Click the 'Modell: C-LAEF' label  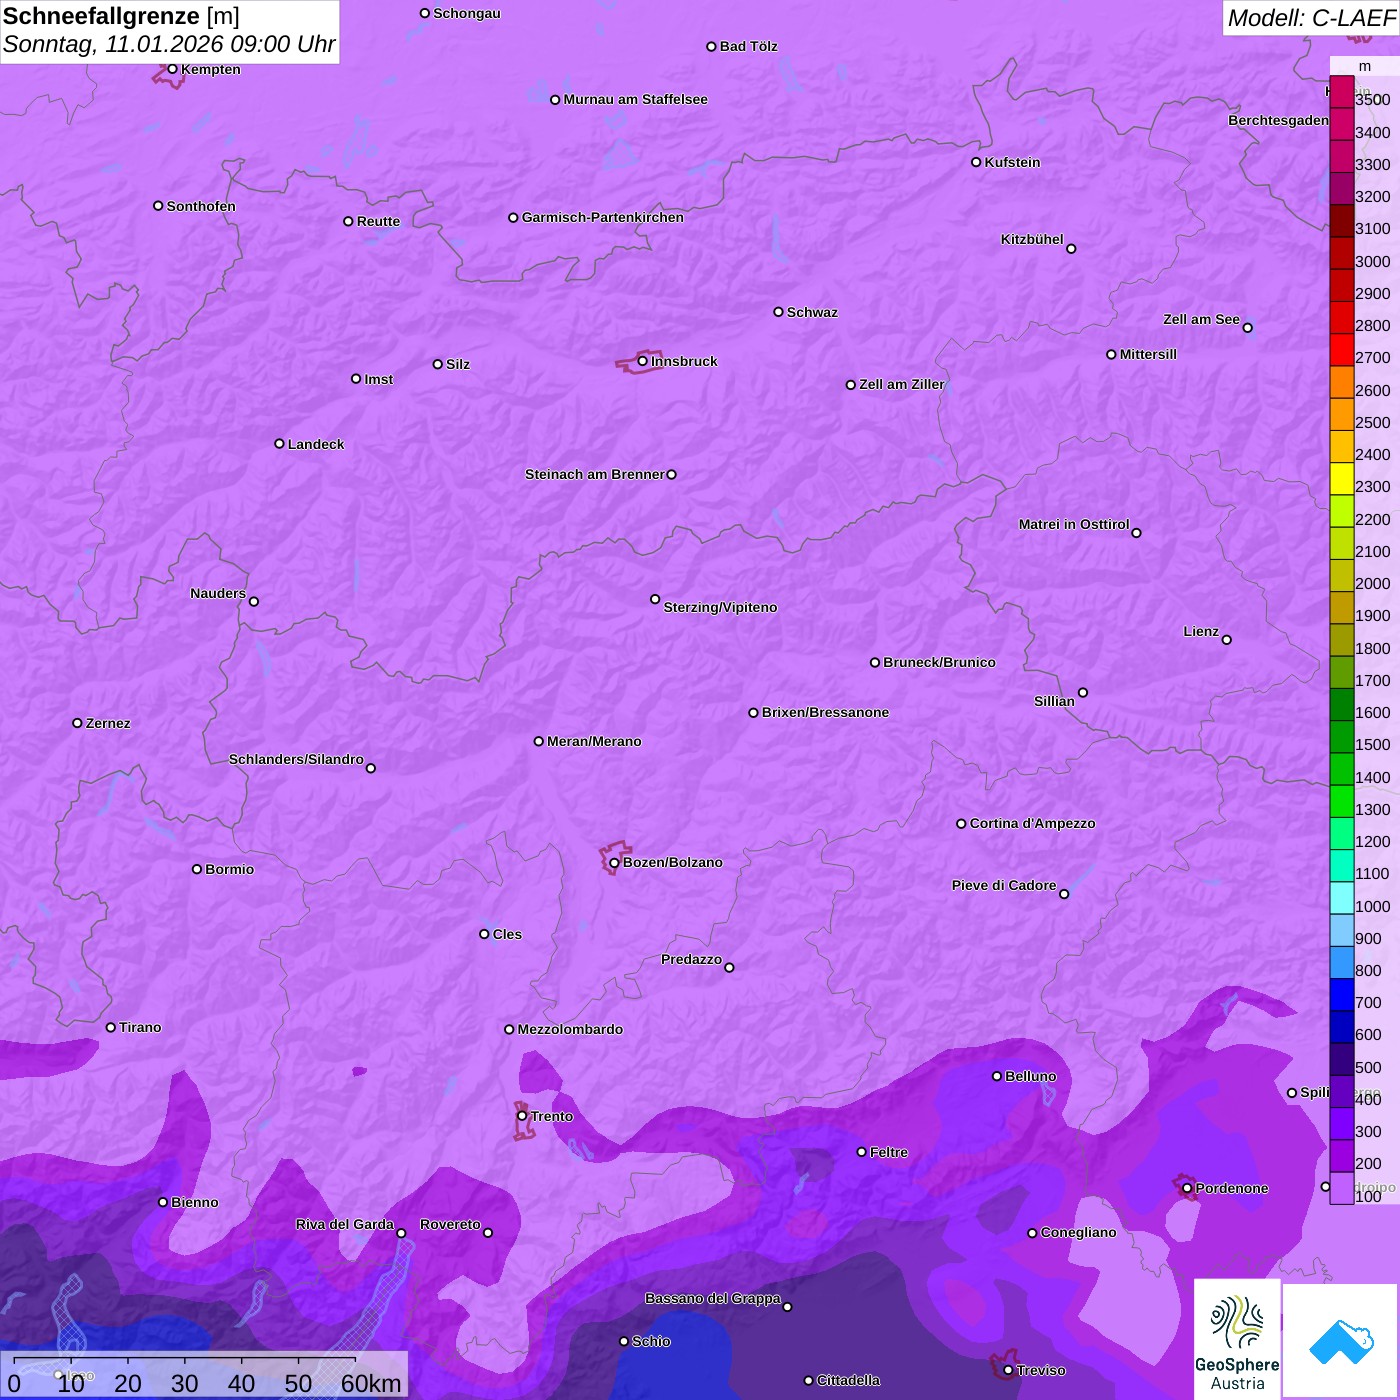pyautogui.click(x=1311, y=18)
